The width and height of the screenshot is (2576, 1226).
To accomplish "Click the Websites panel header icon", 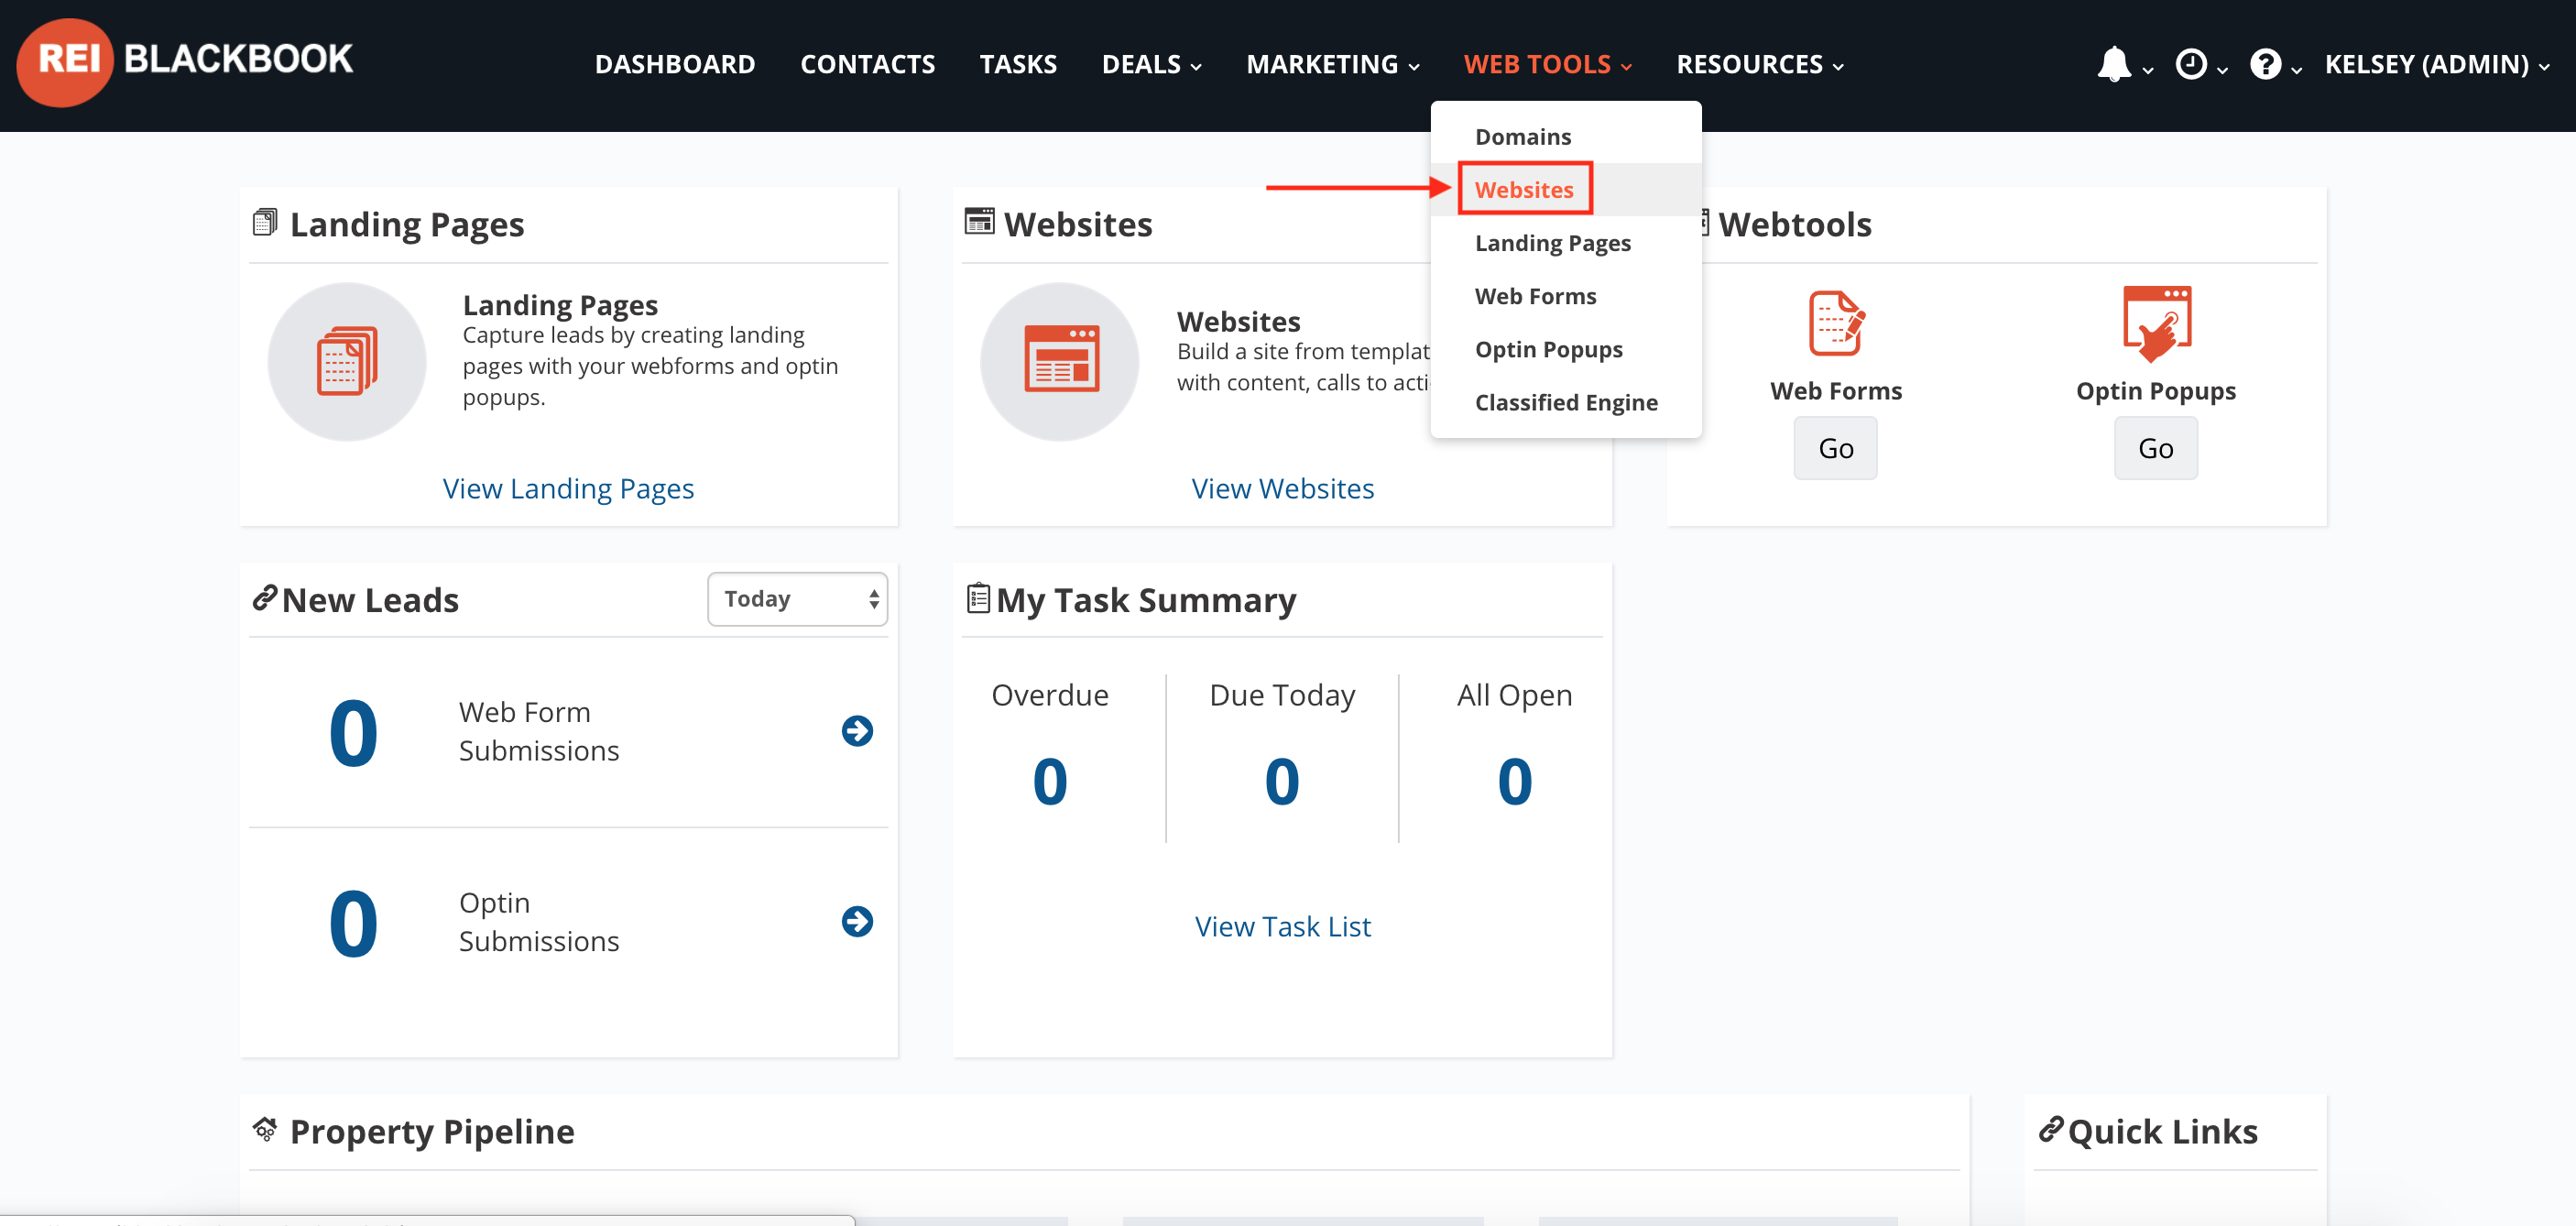I will [x=979, y=221].
